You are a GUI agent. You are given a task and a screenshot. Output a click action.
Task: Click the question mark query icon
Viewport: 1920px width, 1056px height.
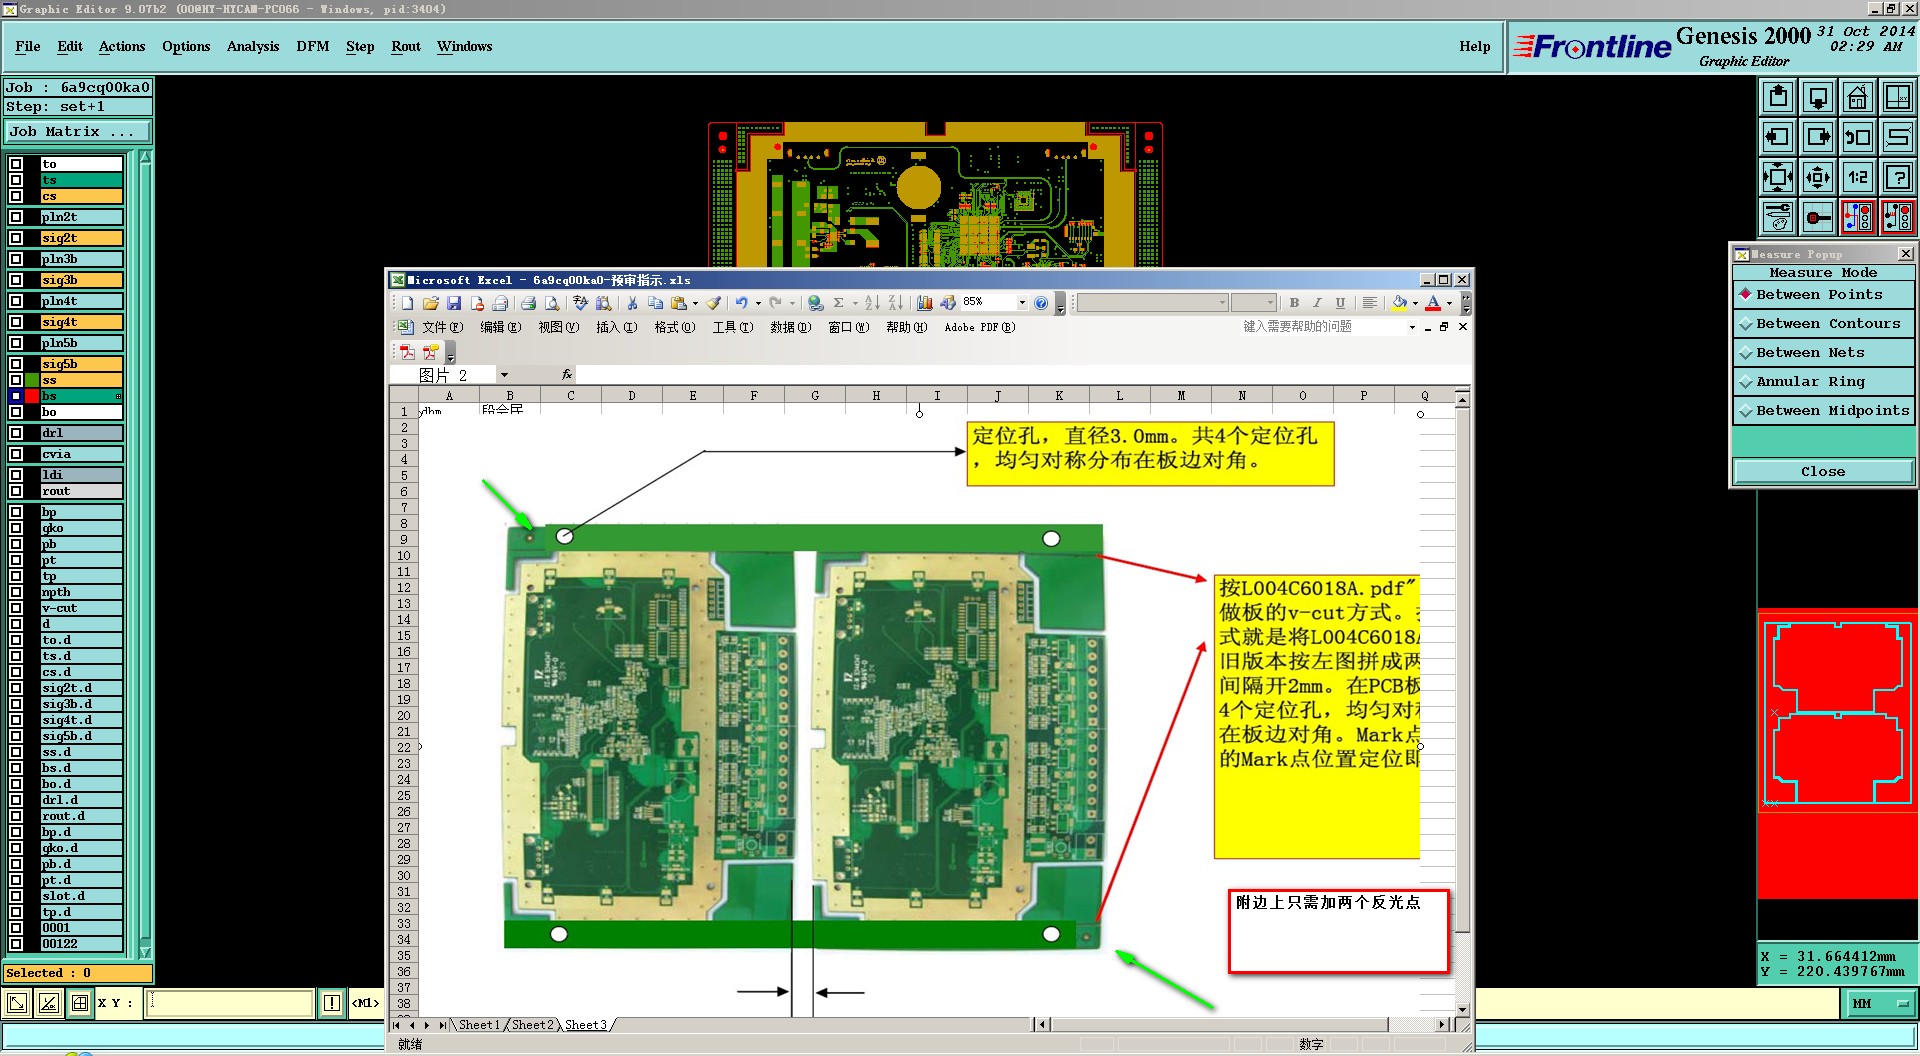pyautogui.click(x=1898, y=177)
